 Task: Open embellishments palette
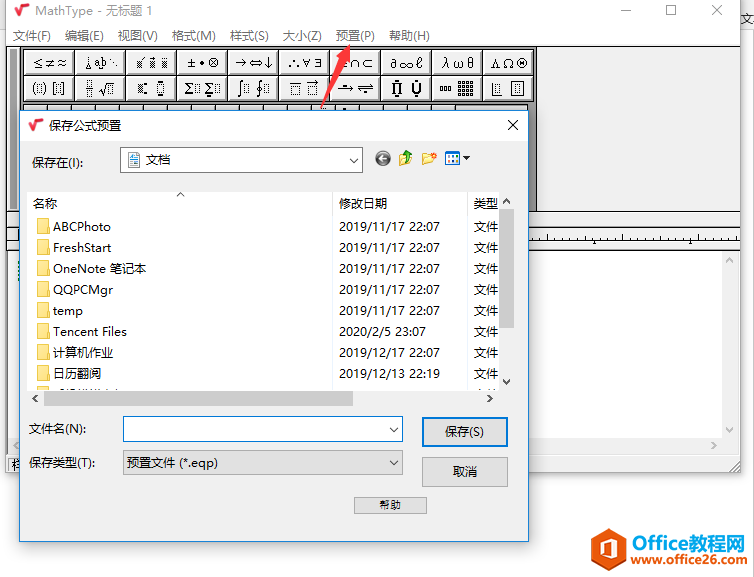click(151, 63)
